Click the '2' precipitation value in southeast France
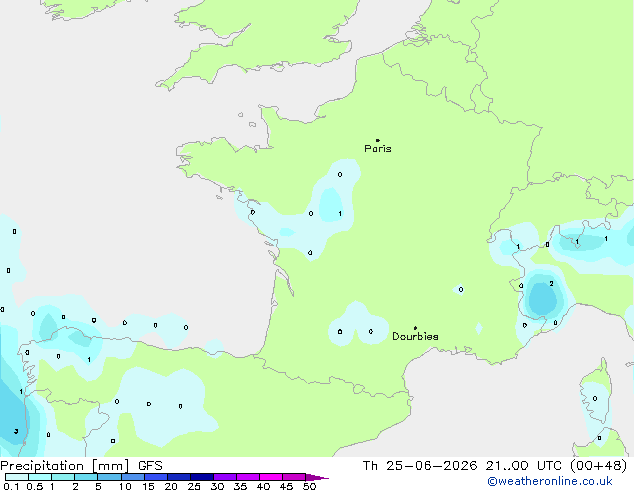The image size is (634, 490). coord(551,284)
